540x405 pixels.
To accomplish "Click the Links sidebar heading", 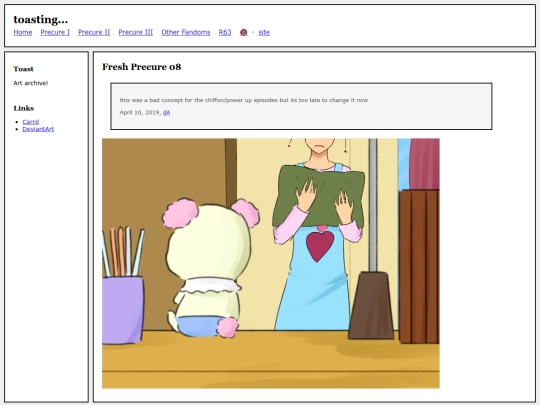I will pos(24,108).
